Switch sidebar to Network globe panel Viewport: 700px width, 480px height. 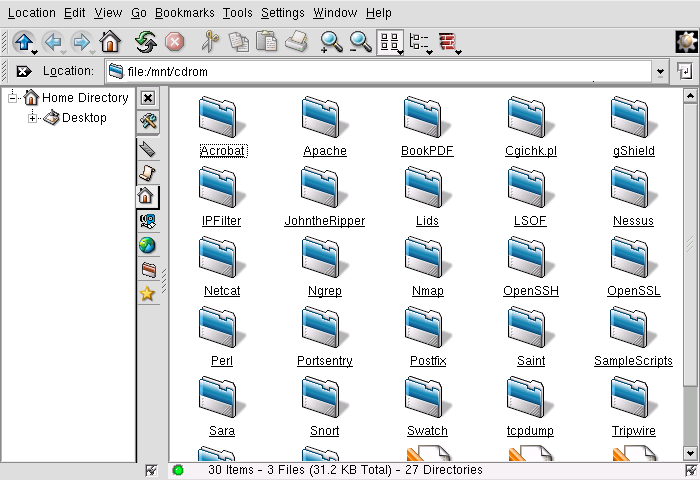click(147, 245)
